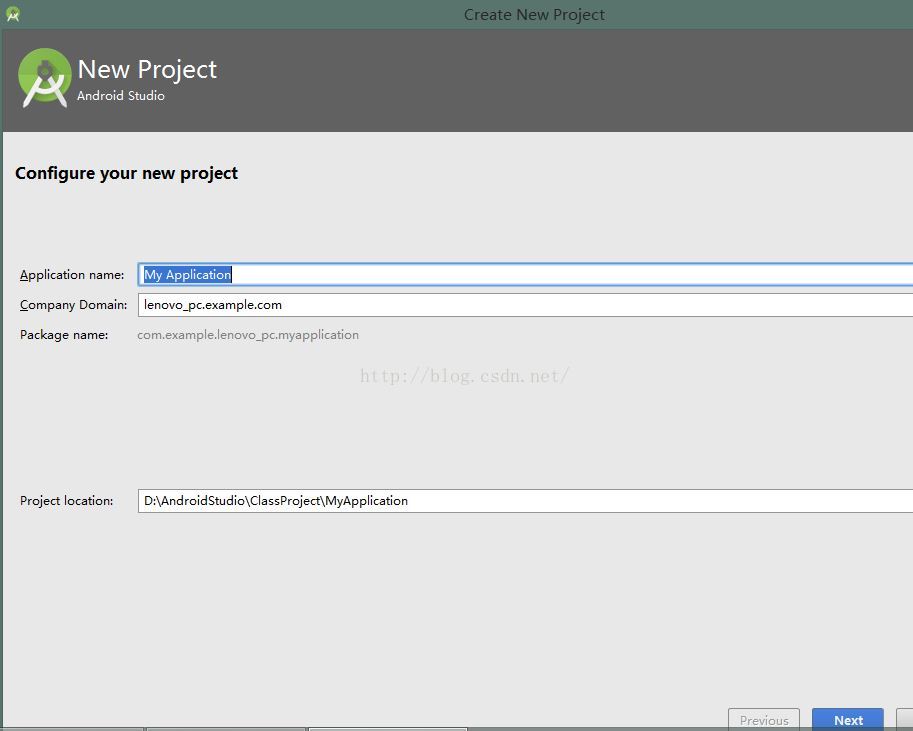Click the com.example.lenovo_pc.myapplication package text
This screenshot has height=731, width=913.
tap(248, 335)
